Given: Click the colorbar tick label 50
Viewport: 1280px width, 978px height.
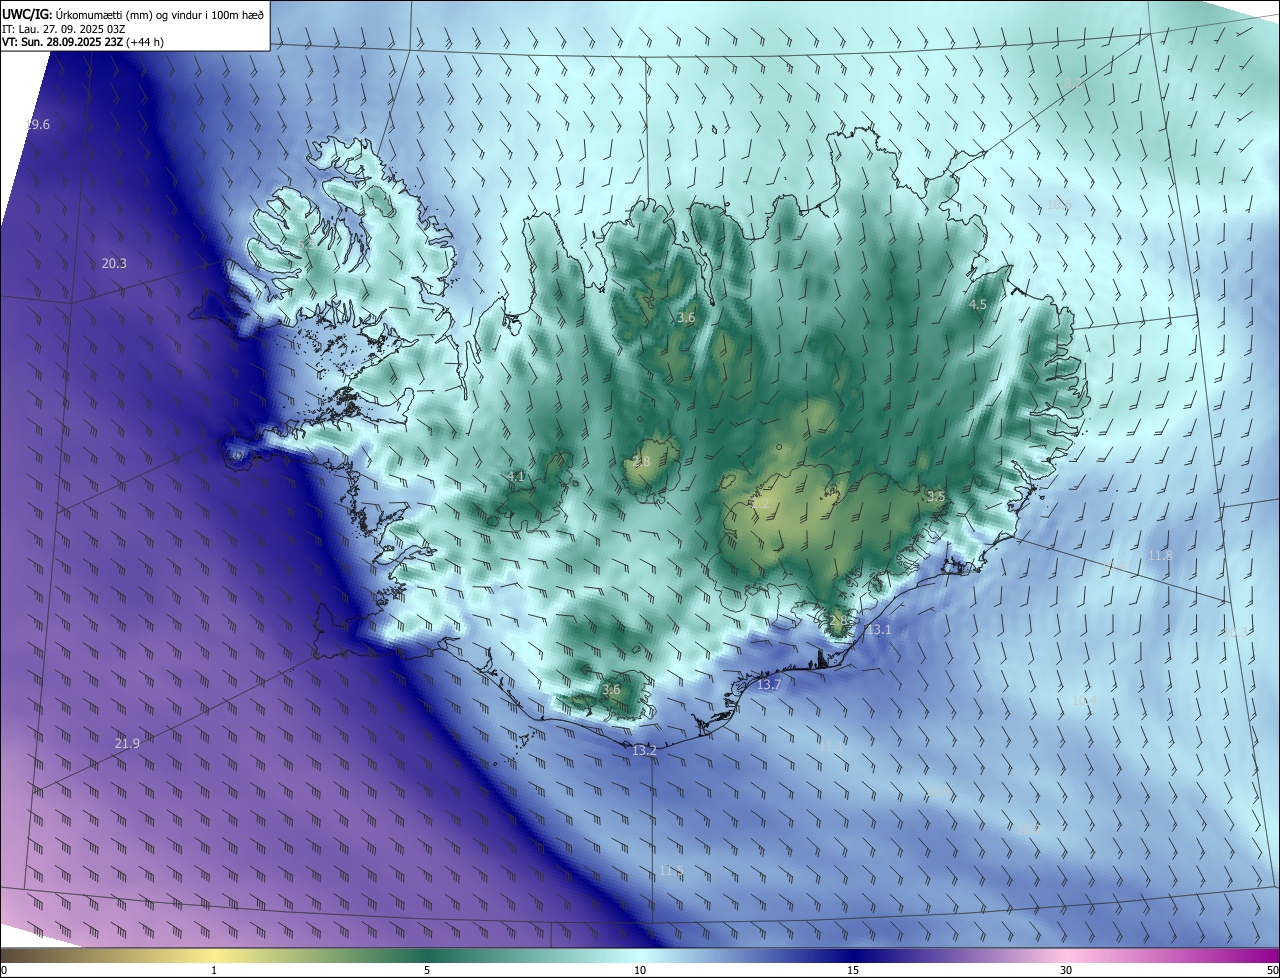Looking at the screenshot, I should pos(1272,970).
